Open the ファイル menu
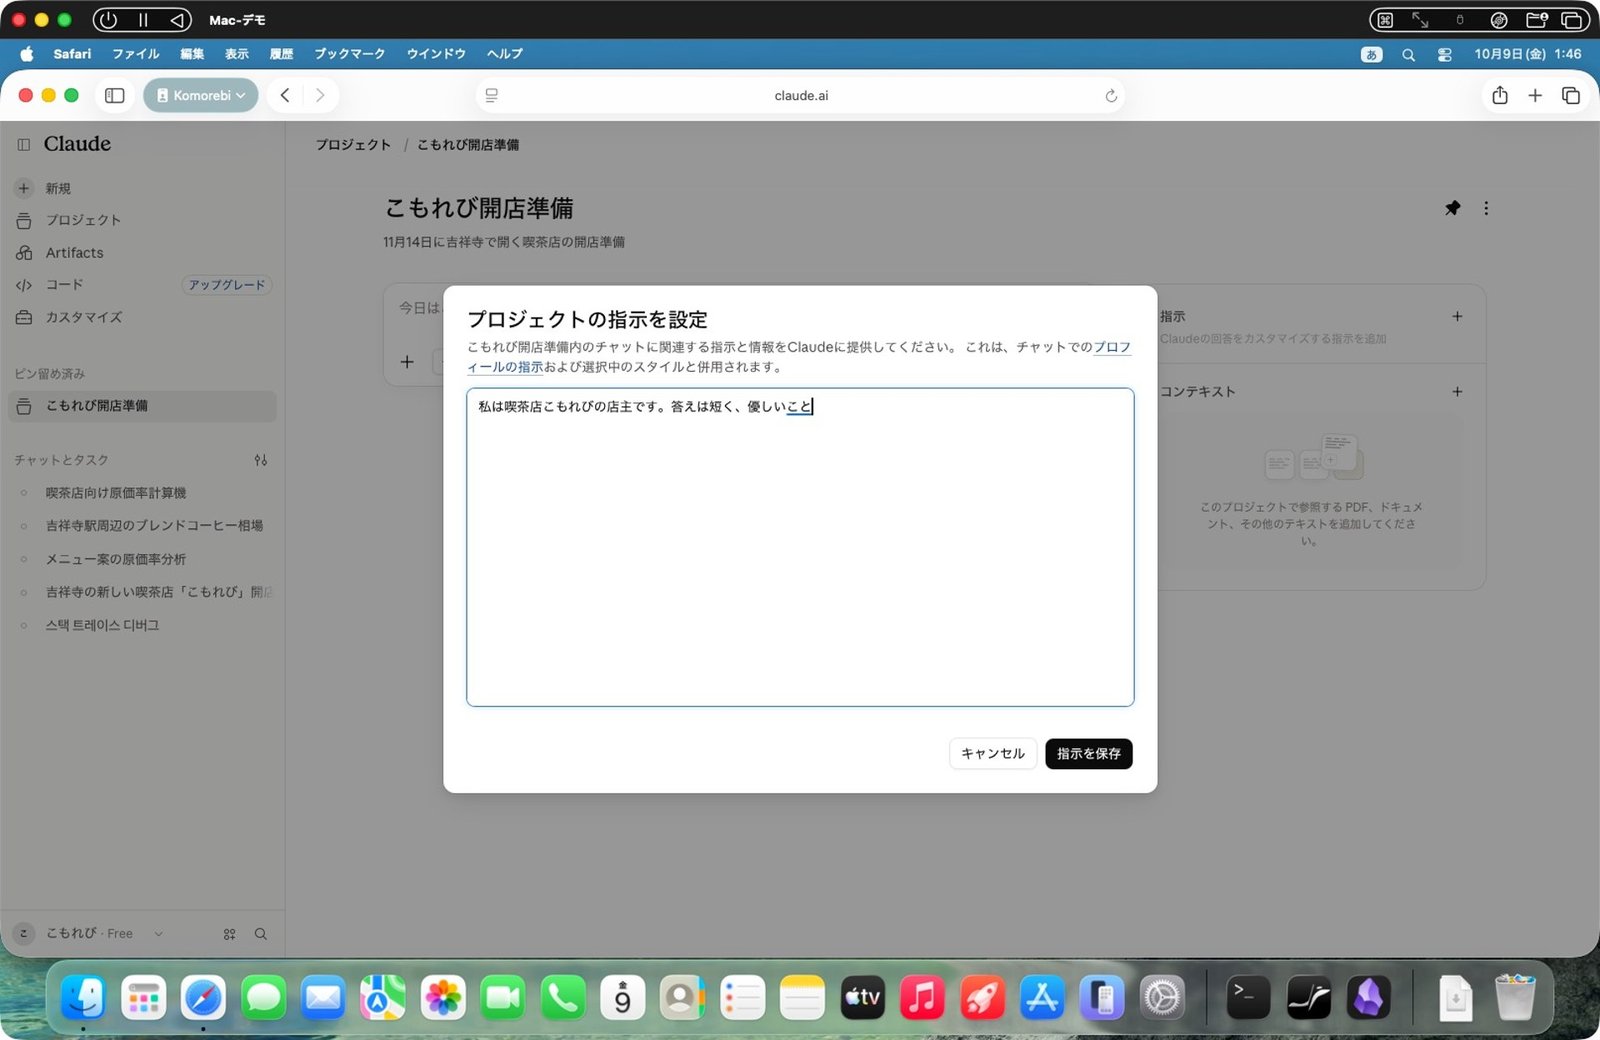This screenshot has width=1600, height=1040. click(136, 54)
